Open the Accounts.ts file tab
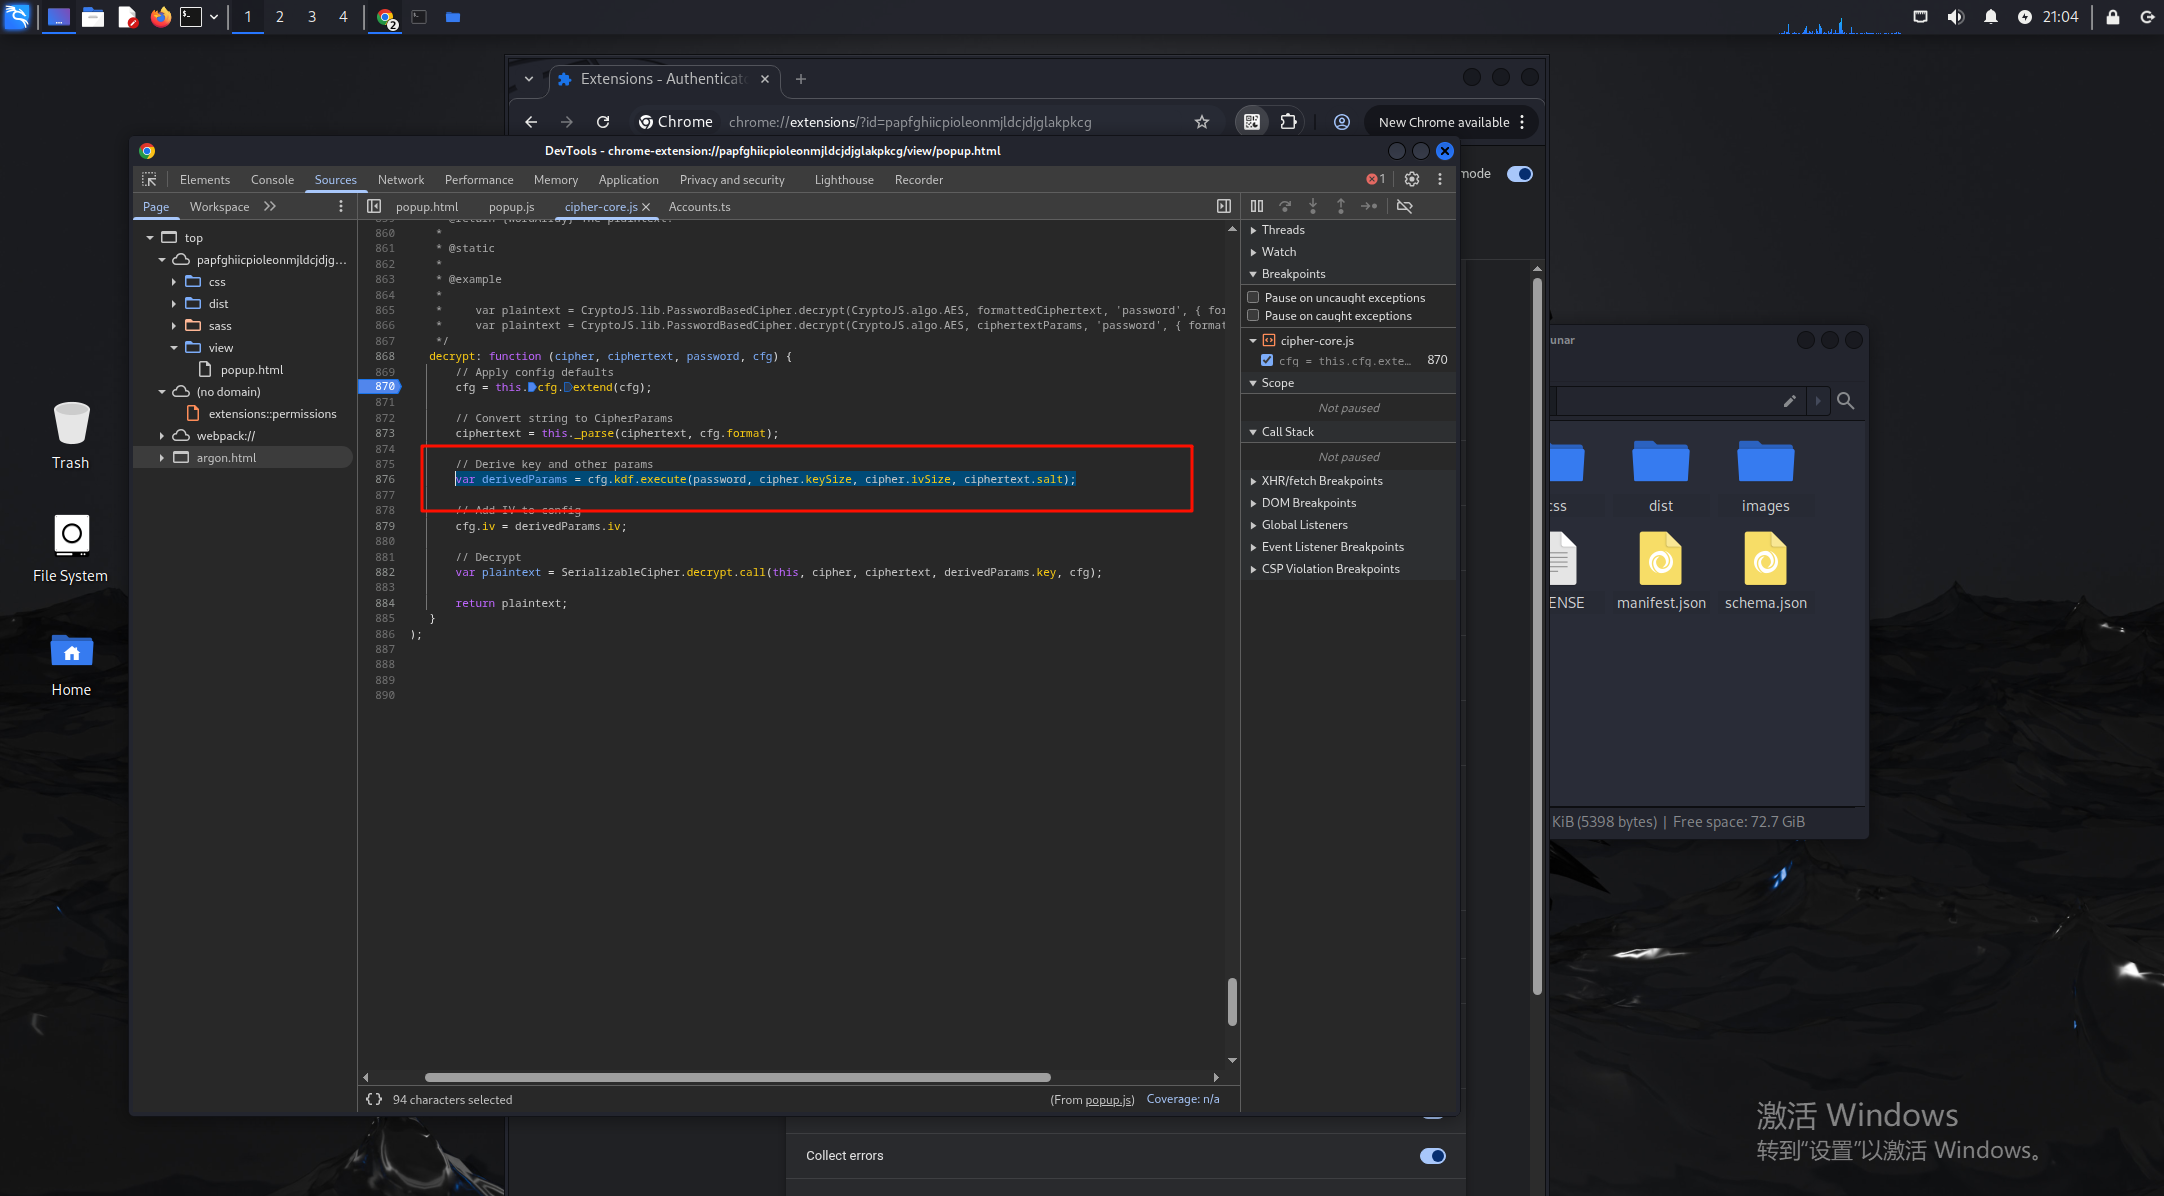This screenshot has height=1196, width=2164. (x=699, y=207)
